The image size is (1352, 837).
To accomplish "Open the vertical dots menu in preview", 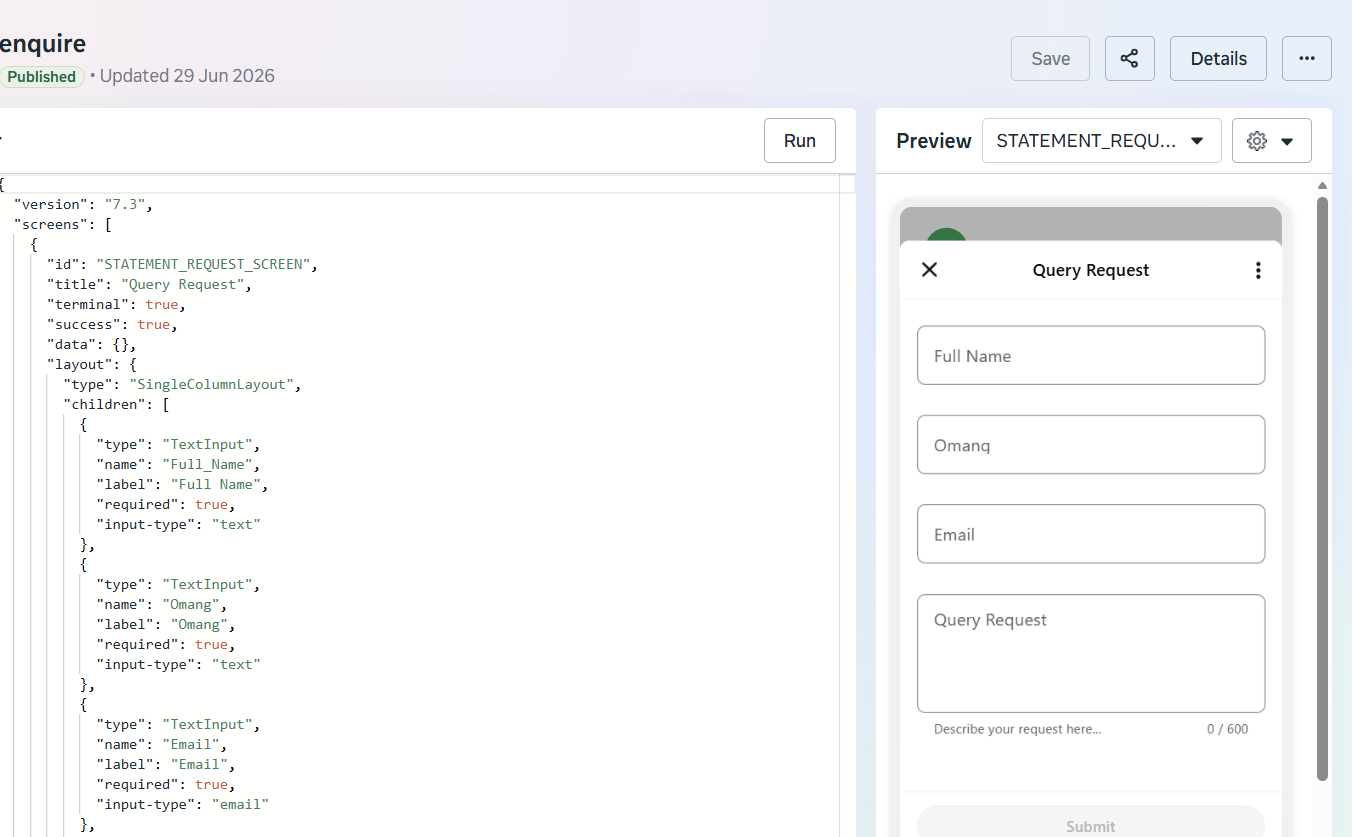I will pyautogui.click(x=1258, y=270).
